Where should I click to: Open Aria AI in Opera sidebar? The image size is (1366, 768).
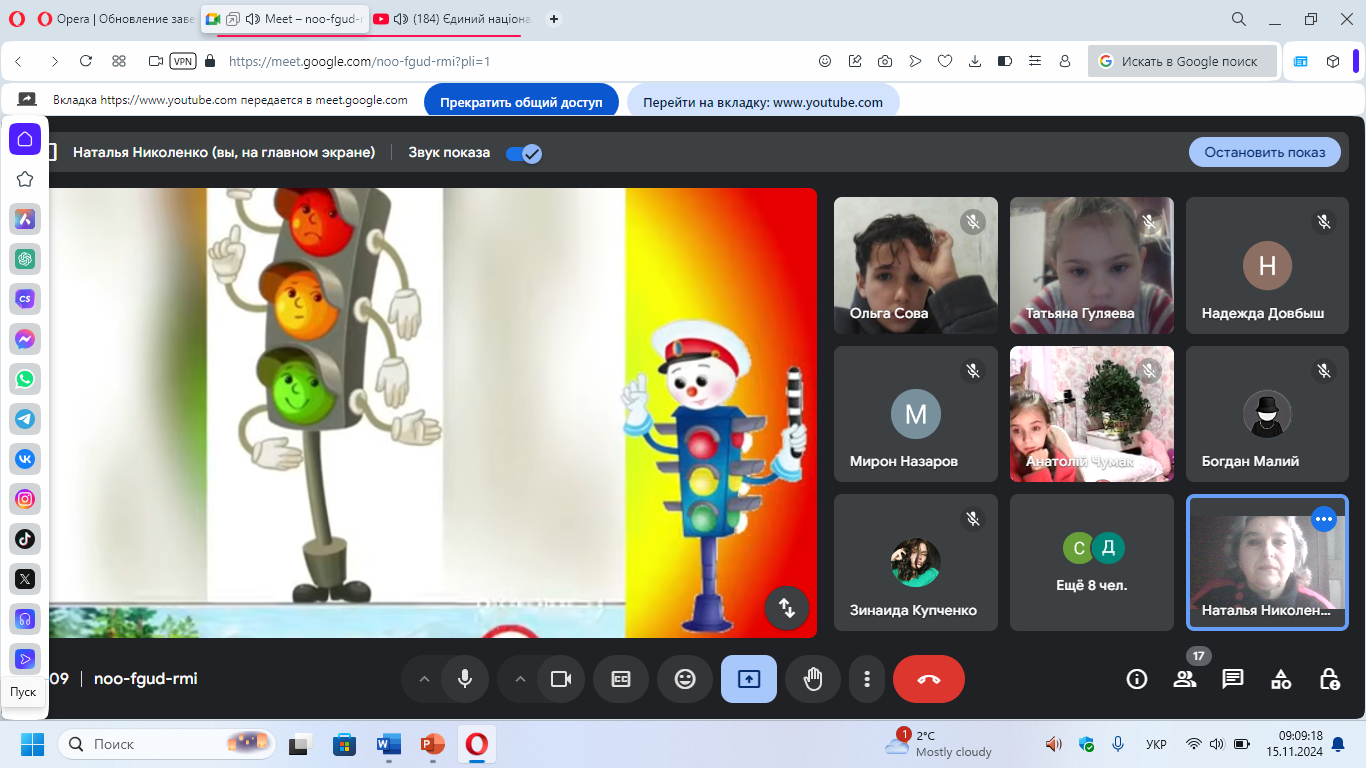(x=25, y=219)
